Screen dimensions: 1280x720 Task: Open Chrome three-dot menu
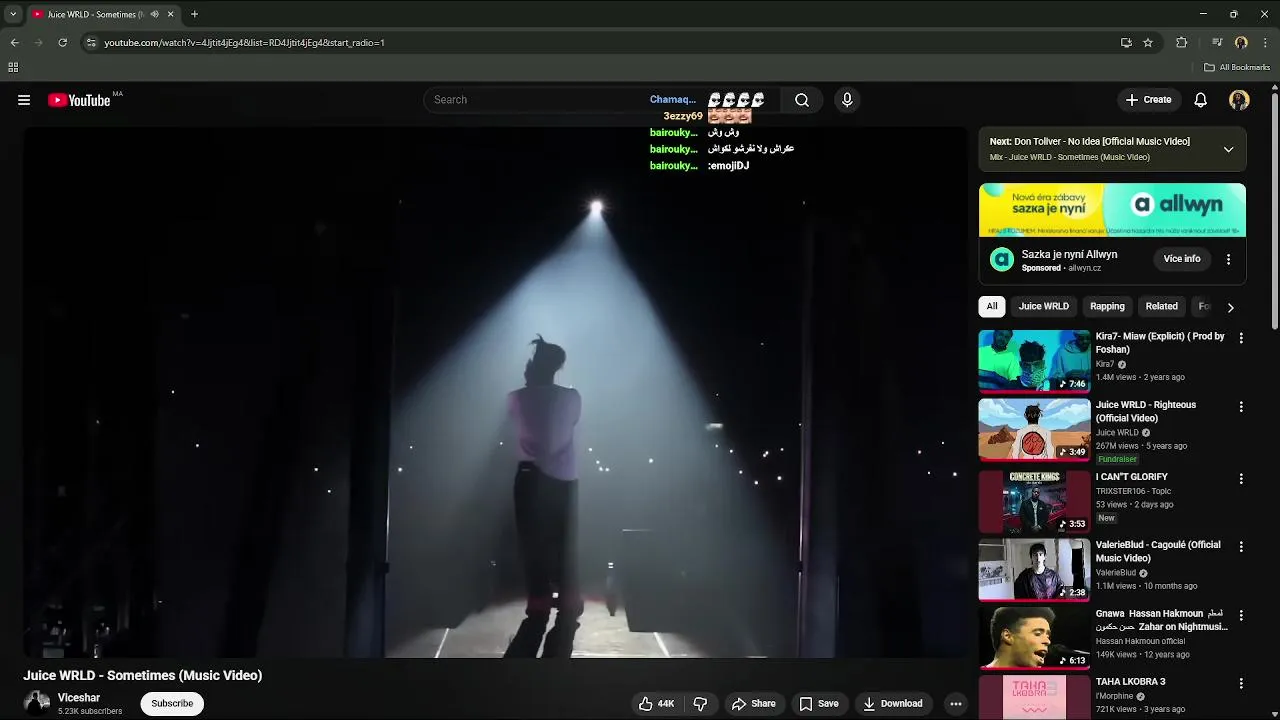pos(1266,43)
